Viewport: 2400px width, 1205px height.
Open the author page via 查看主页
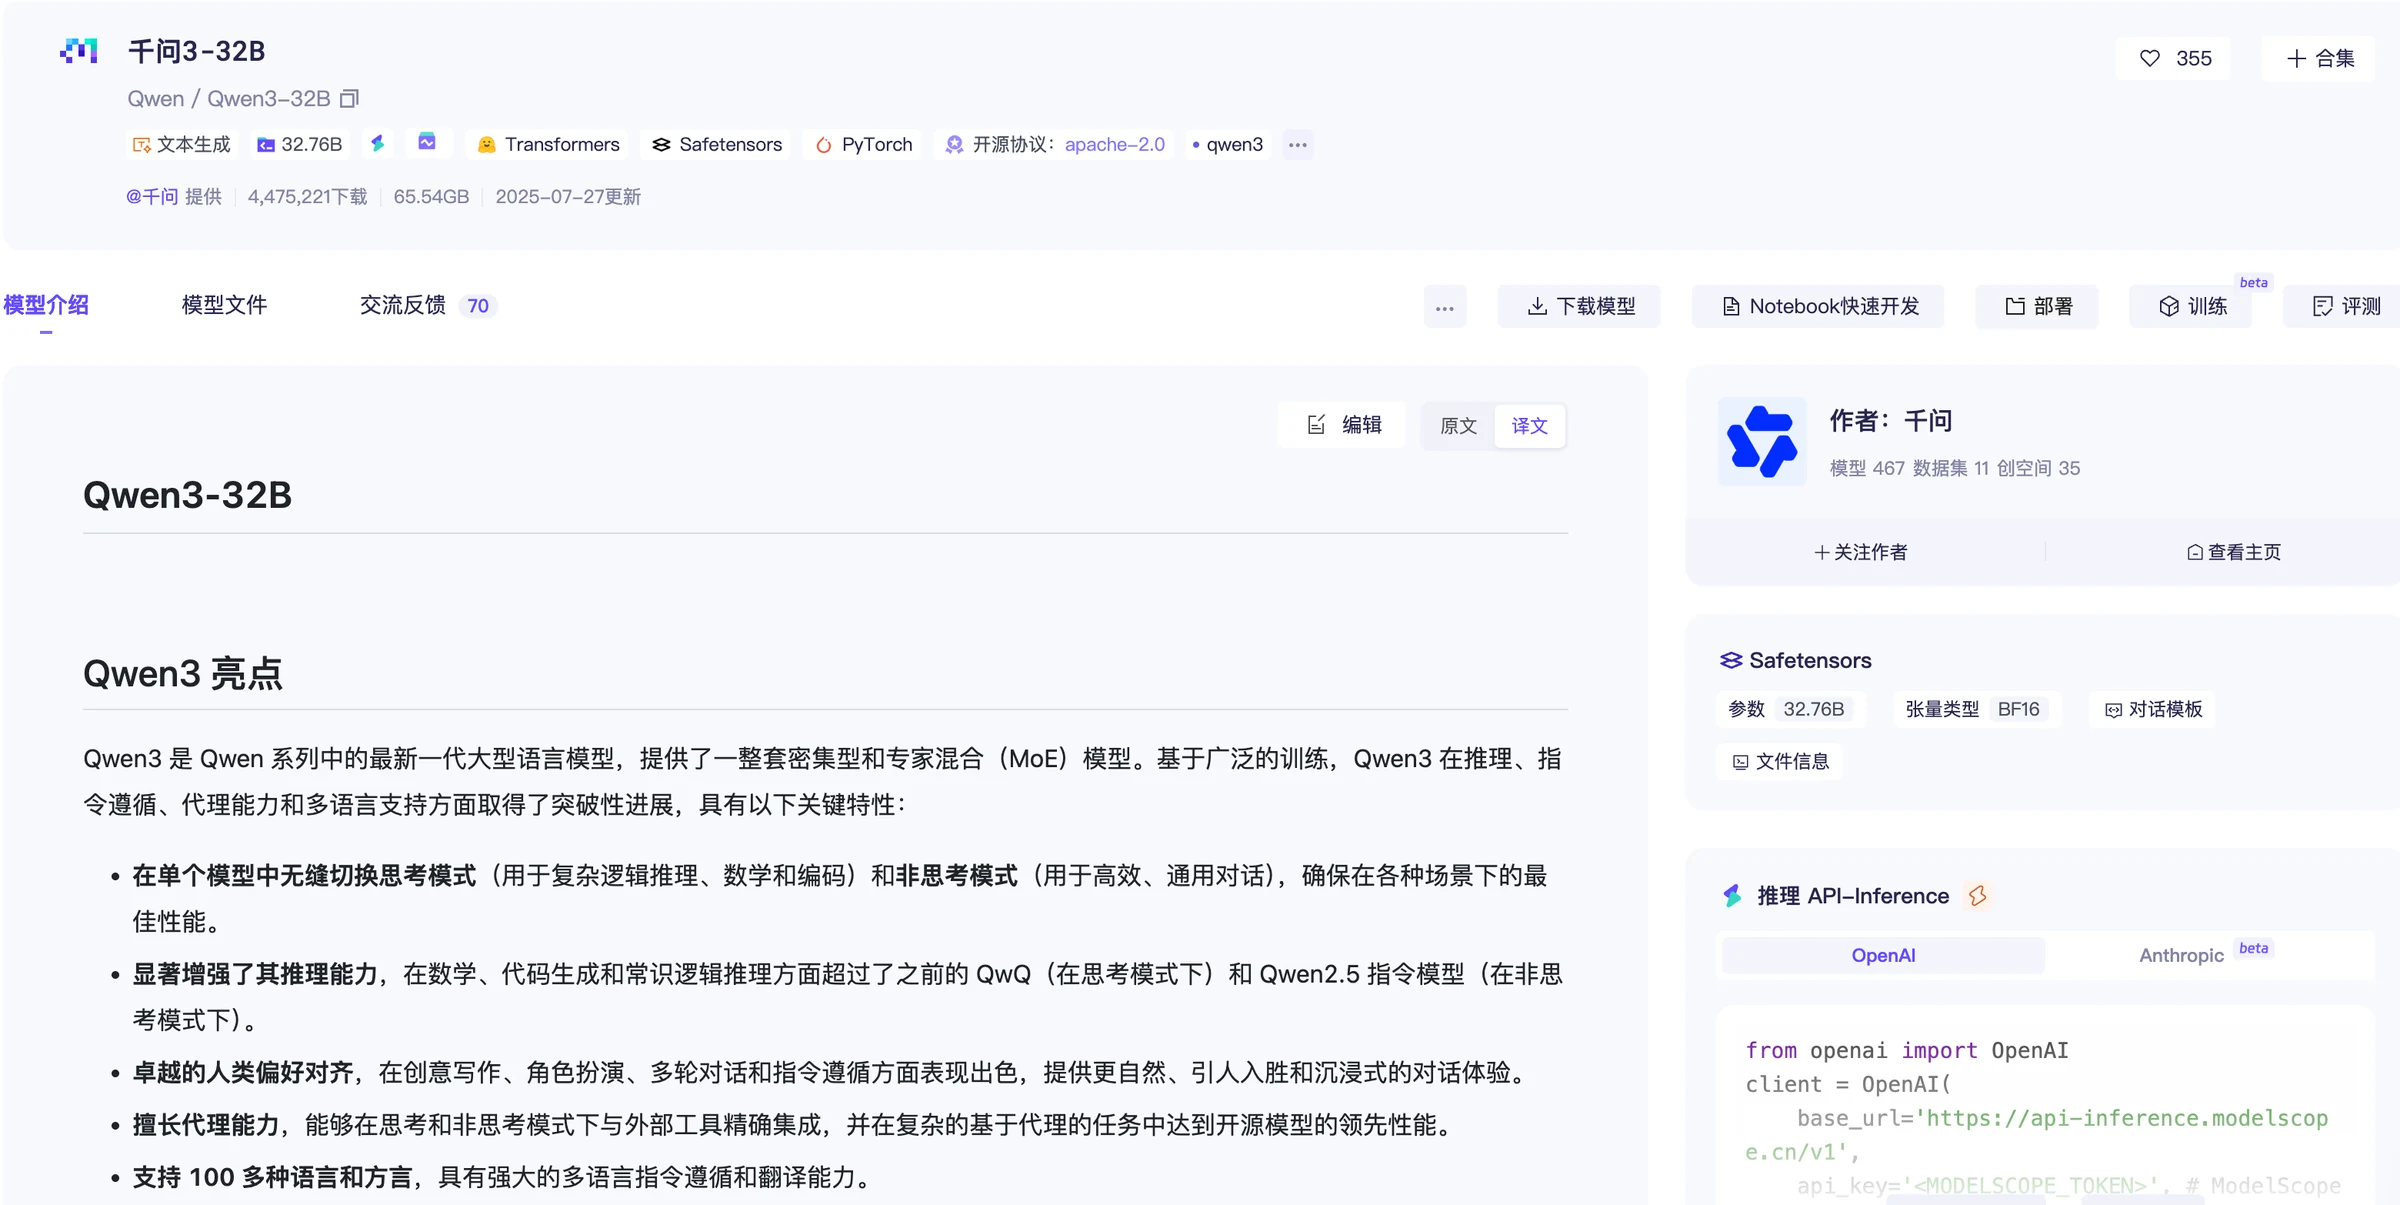(x=2234, y=552)
